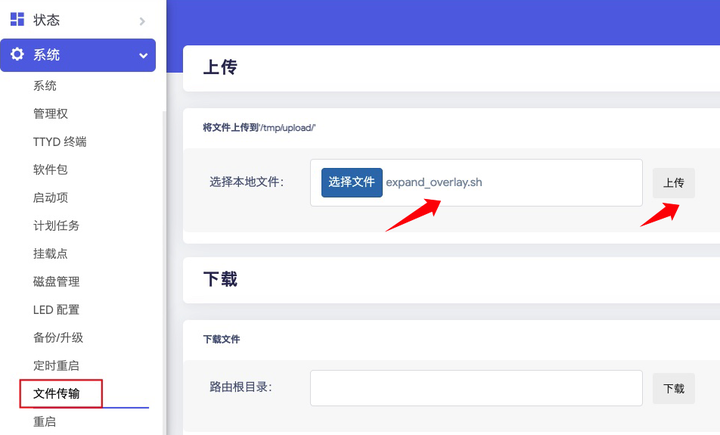Open the 磁盘管理 page
This screenshot has height=435, width=720.
click(x=56, y=282)
